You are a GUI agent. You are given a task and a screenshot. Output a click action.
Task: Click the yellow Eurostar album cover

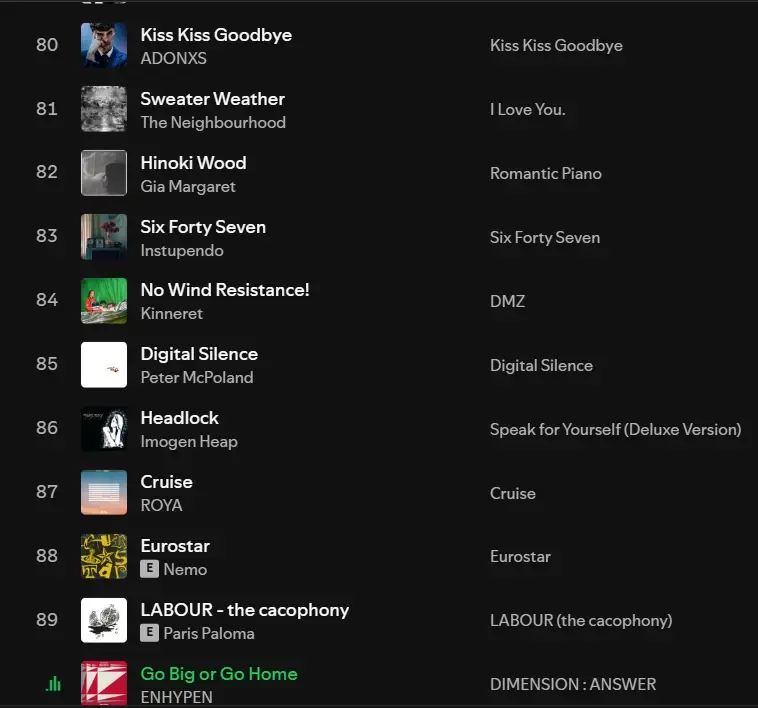click(x=104, y=557)
